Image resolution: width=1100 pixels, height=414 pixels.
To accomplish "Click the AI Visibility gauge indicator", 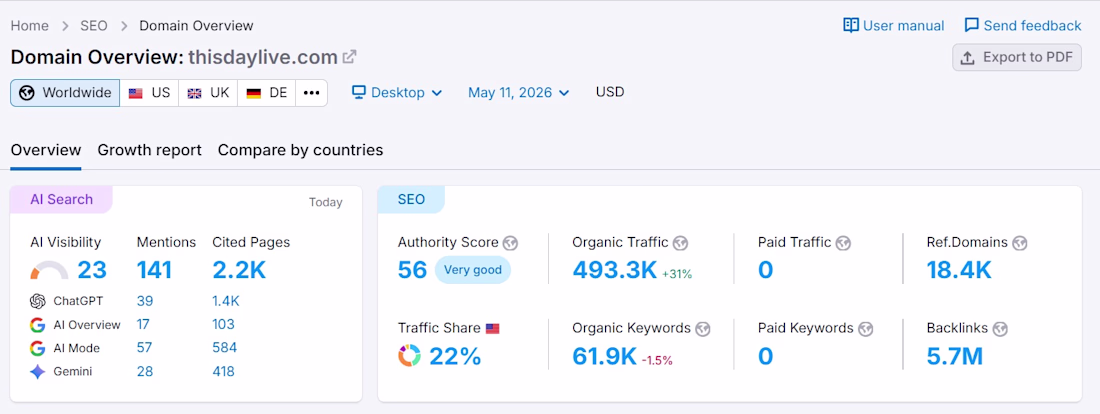I will pyautogui.click(x=50, y=270).
